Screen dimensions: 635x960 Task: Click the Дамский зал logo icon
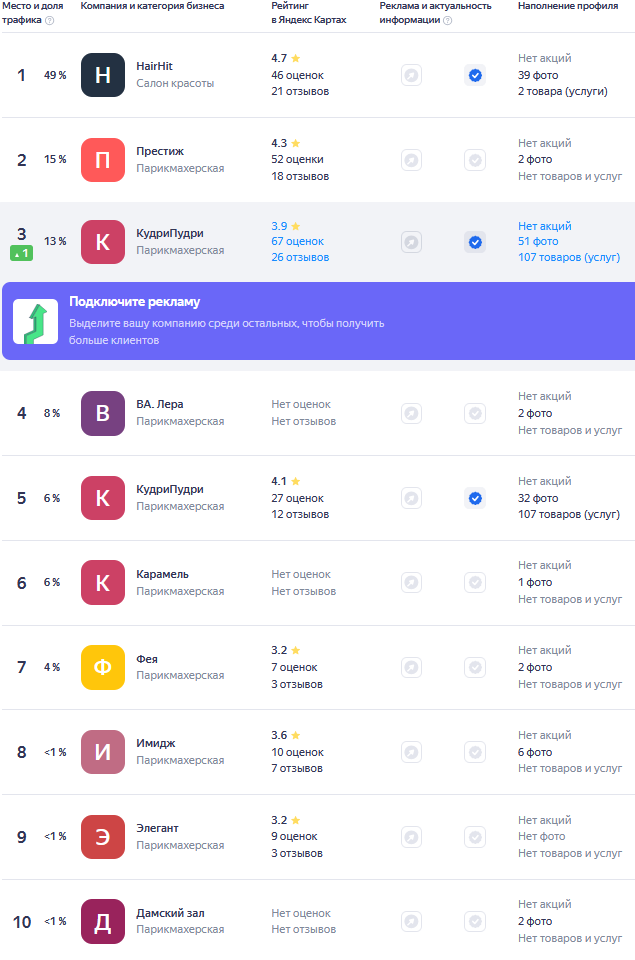point(103,921)
